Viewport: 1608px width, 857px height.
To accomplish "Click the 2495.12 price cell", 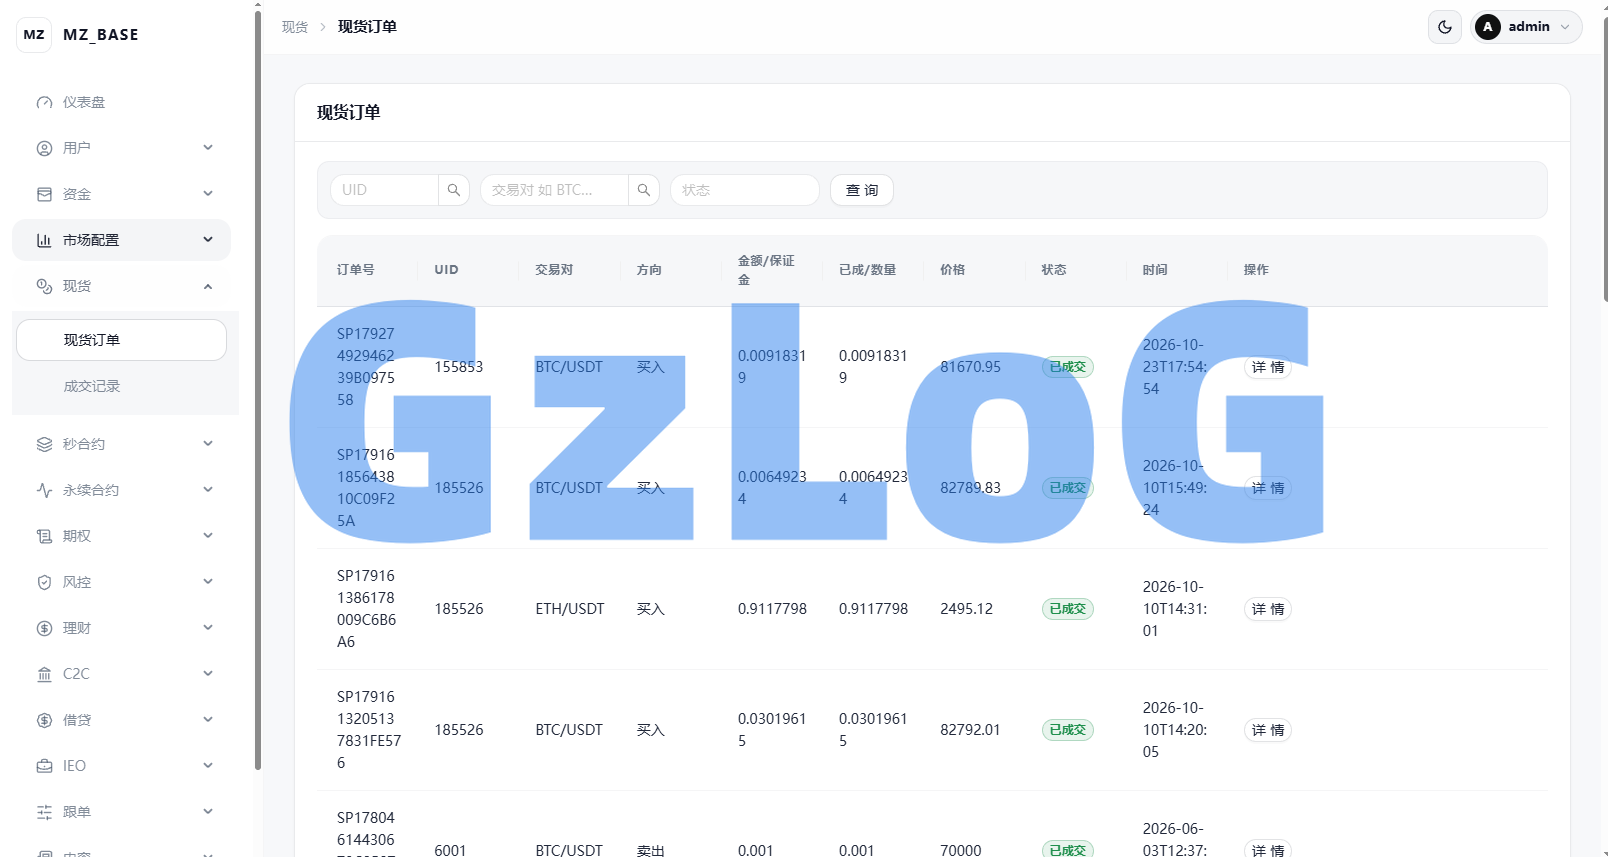I will (x=966, y=609).
